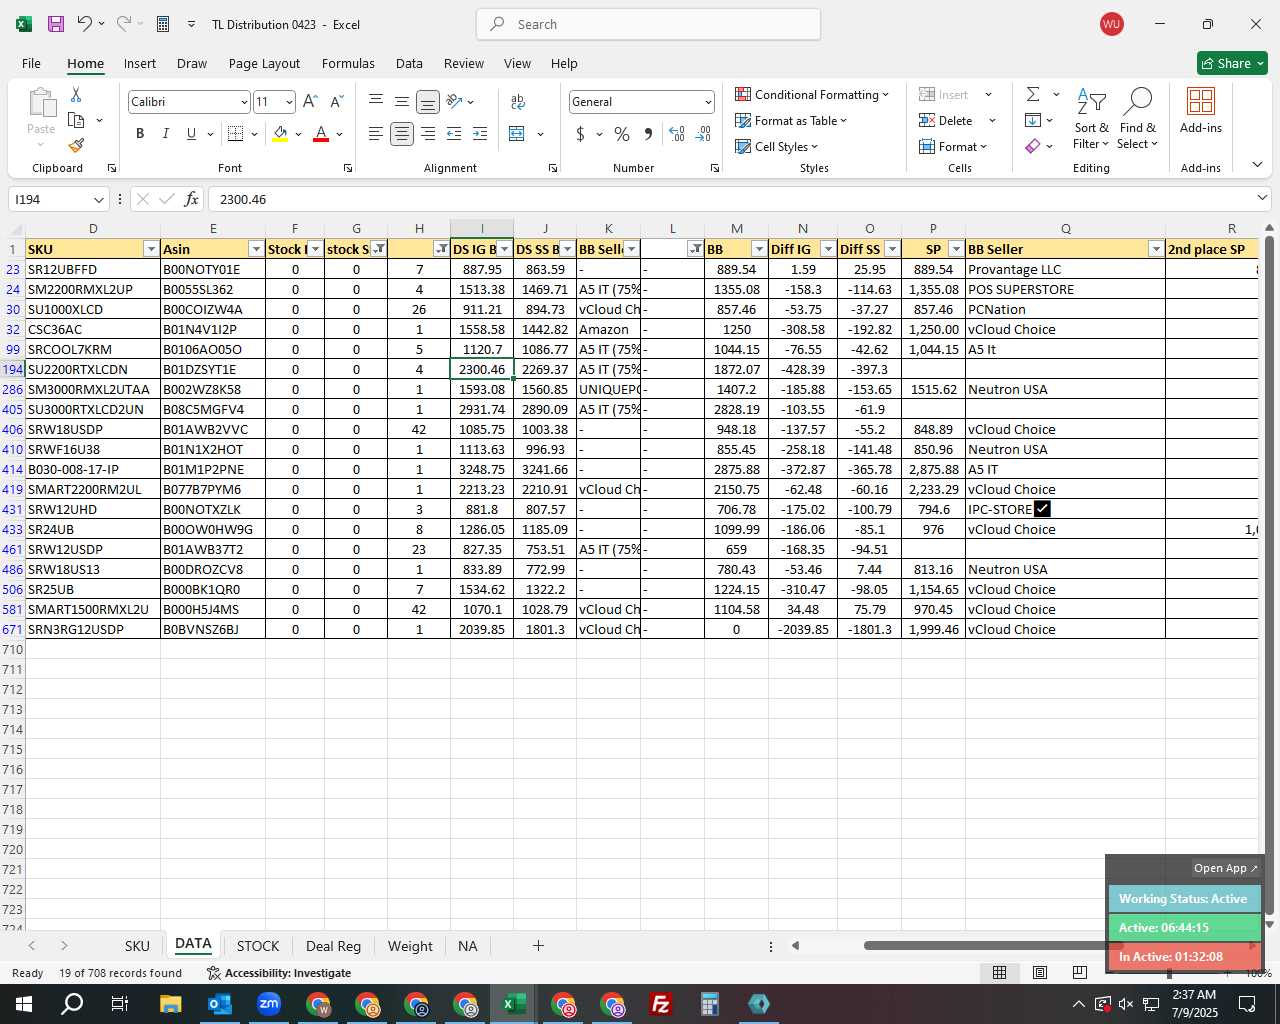Click the Decrease Decimal icon
This screenshot has width=1280, height=1024.
click(703, 133)
